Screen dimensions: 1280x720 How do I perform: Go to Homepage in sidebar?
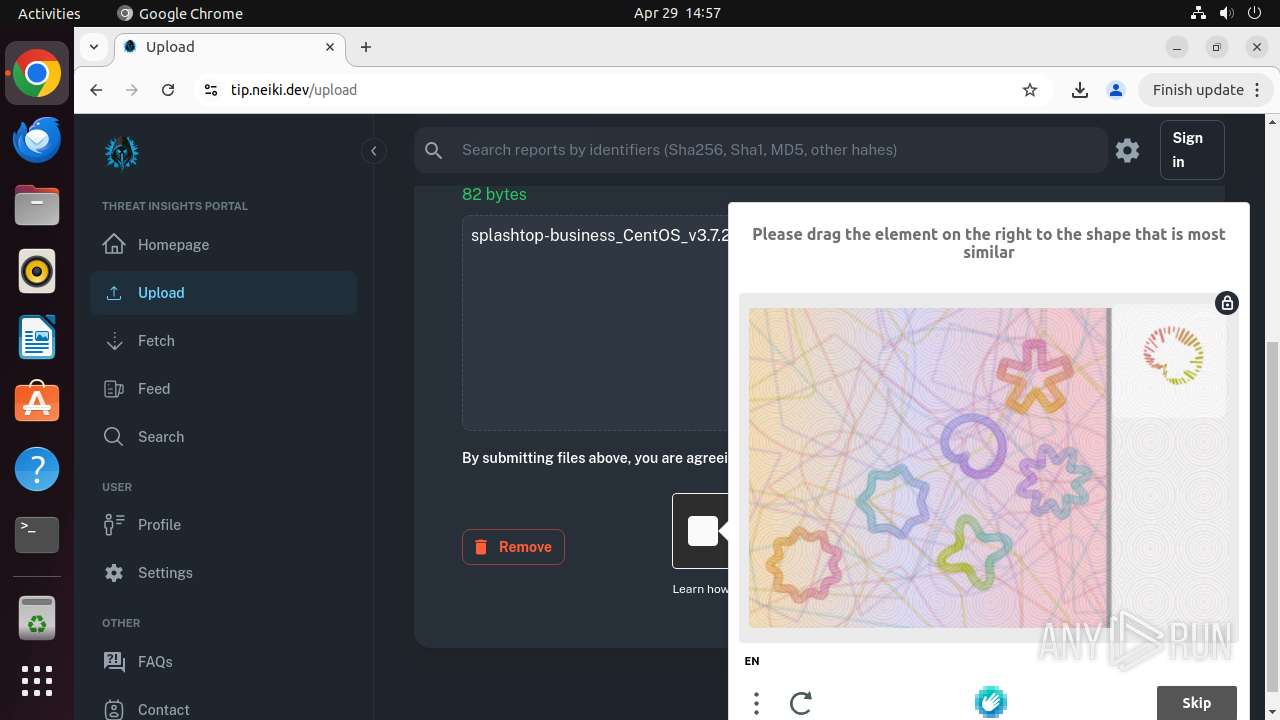coord(223,245)
